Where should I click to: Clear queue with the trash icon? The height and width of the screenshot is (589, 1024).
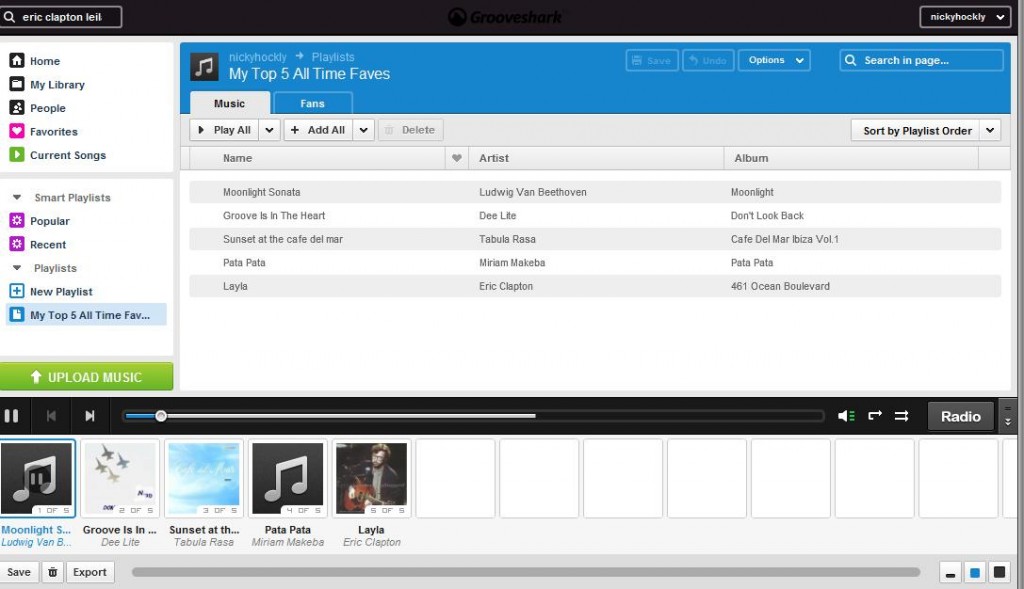point(53,572)
